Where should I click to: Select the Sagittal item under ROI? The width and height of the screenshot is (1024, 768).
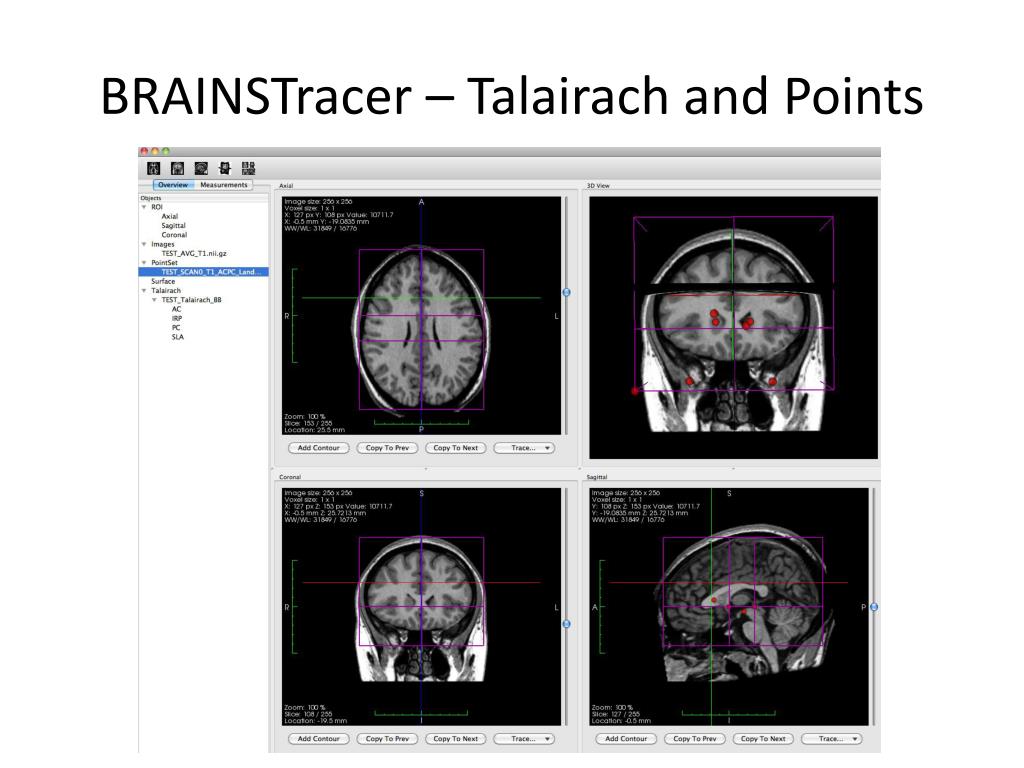tap(173, 225)
